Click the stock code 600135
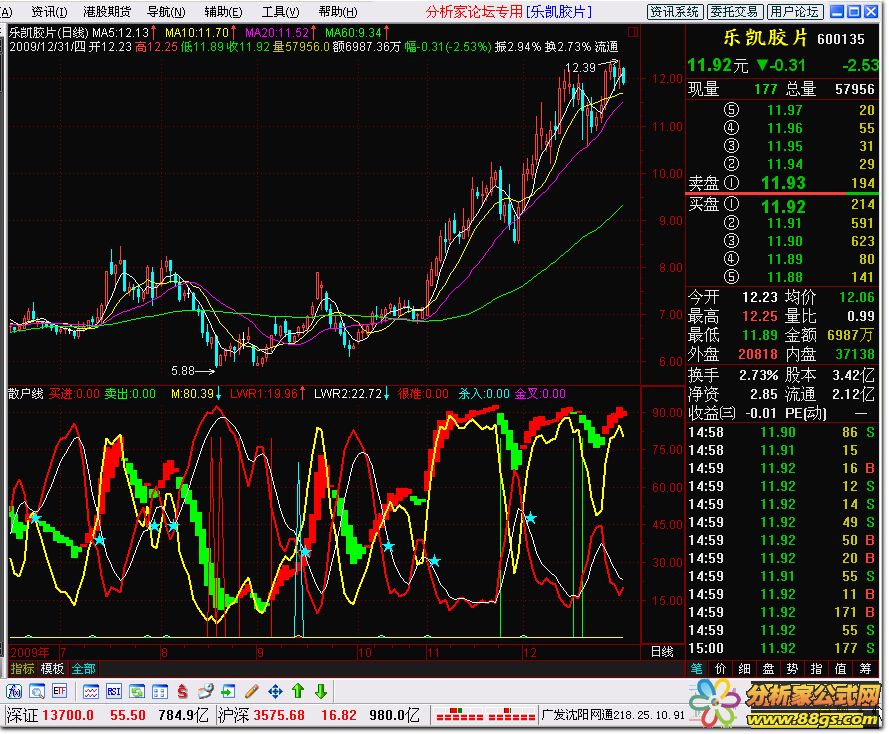 click(x=841, y=39)
